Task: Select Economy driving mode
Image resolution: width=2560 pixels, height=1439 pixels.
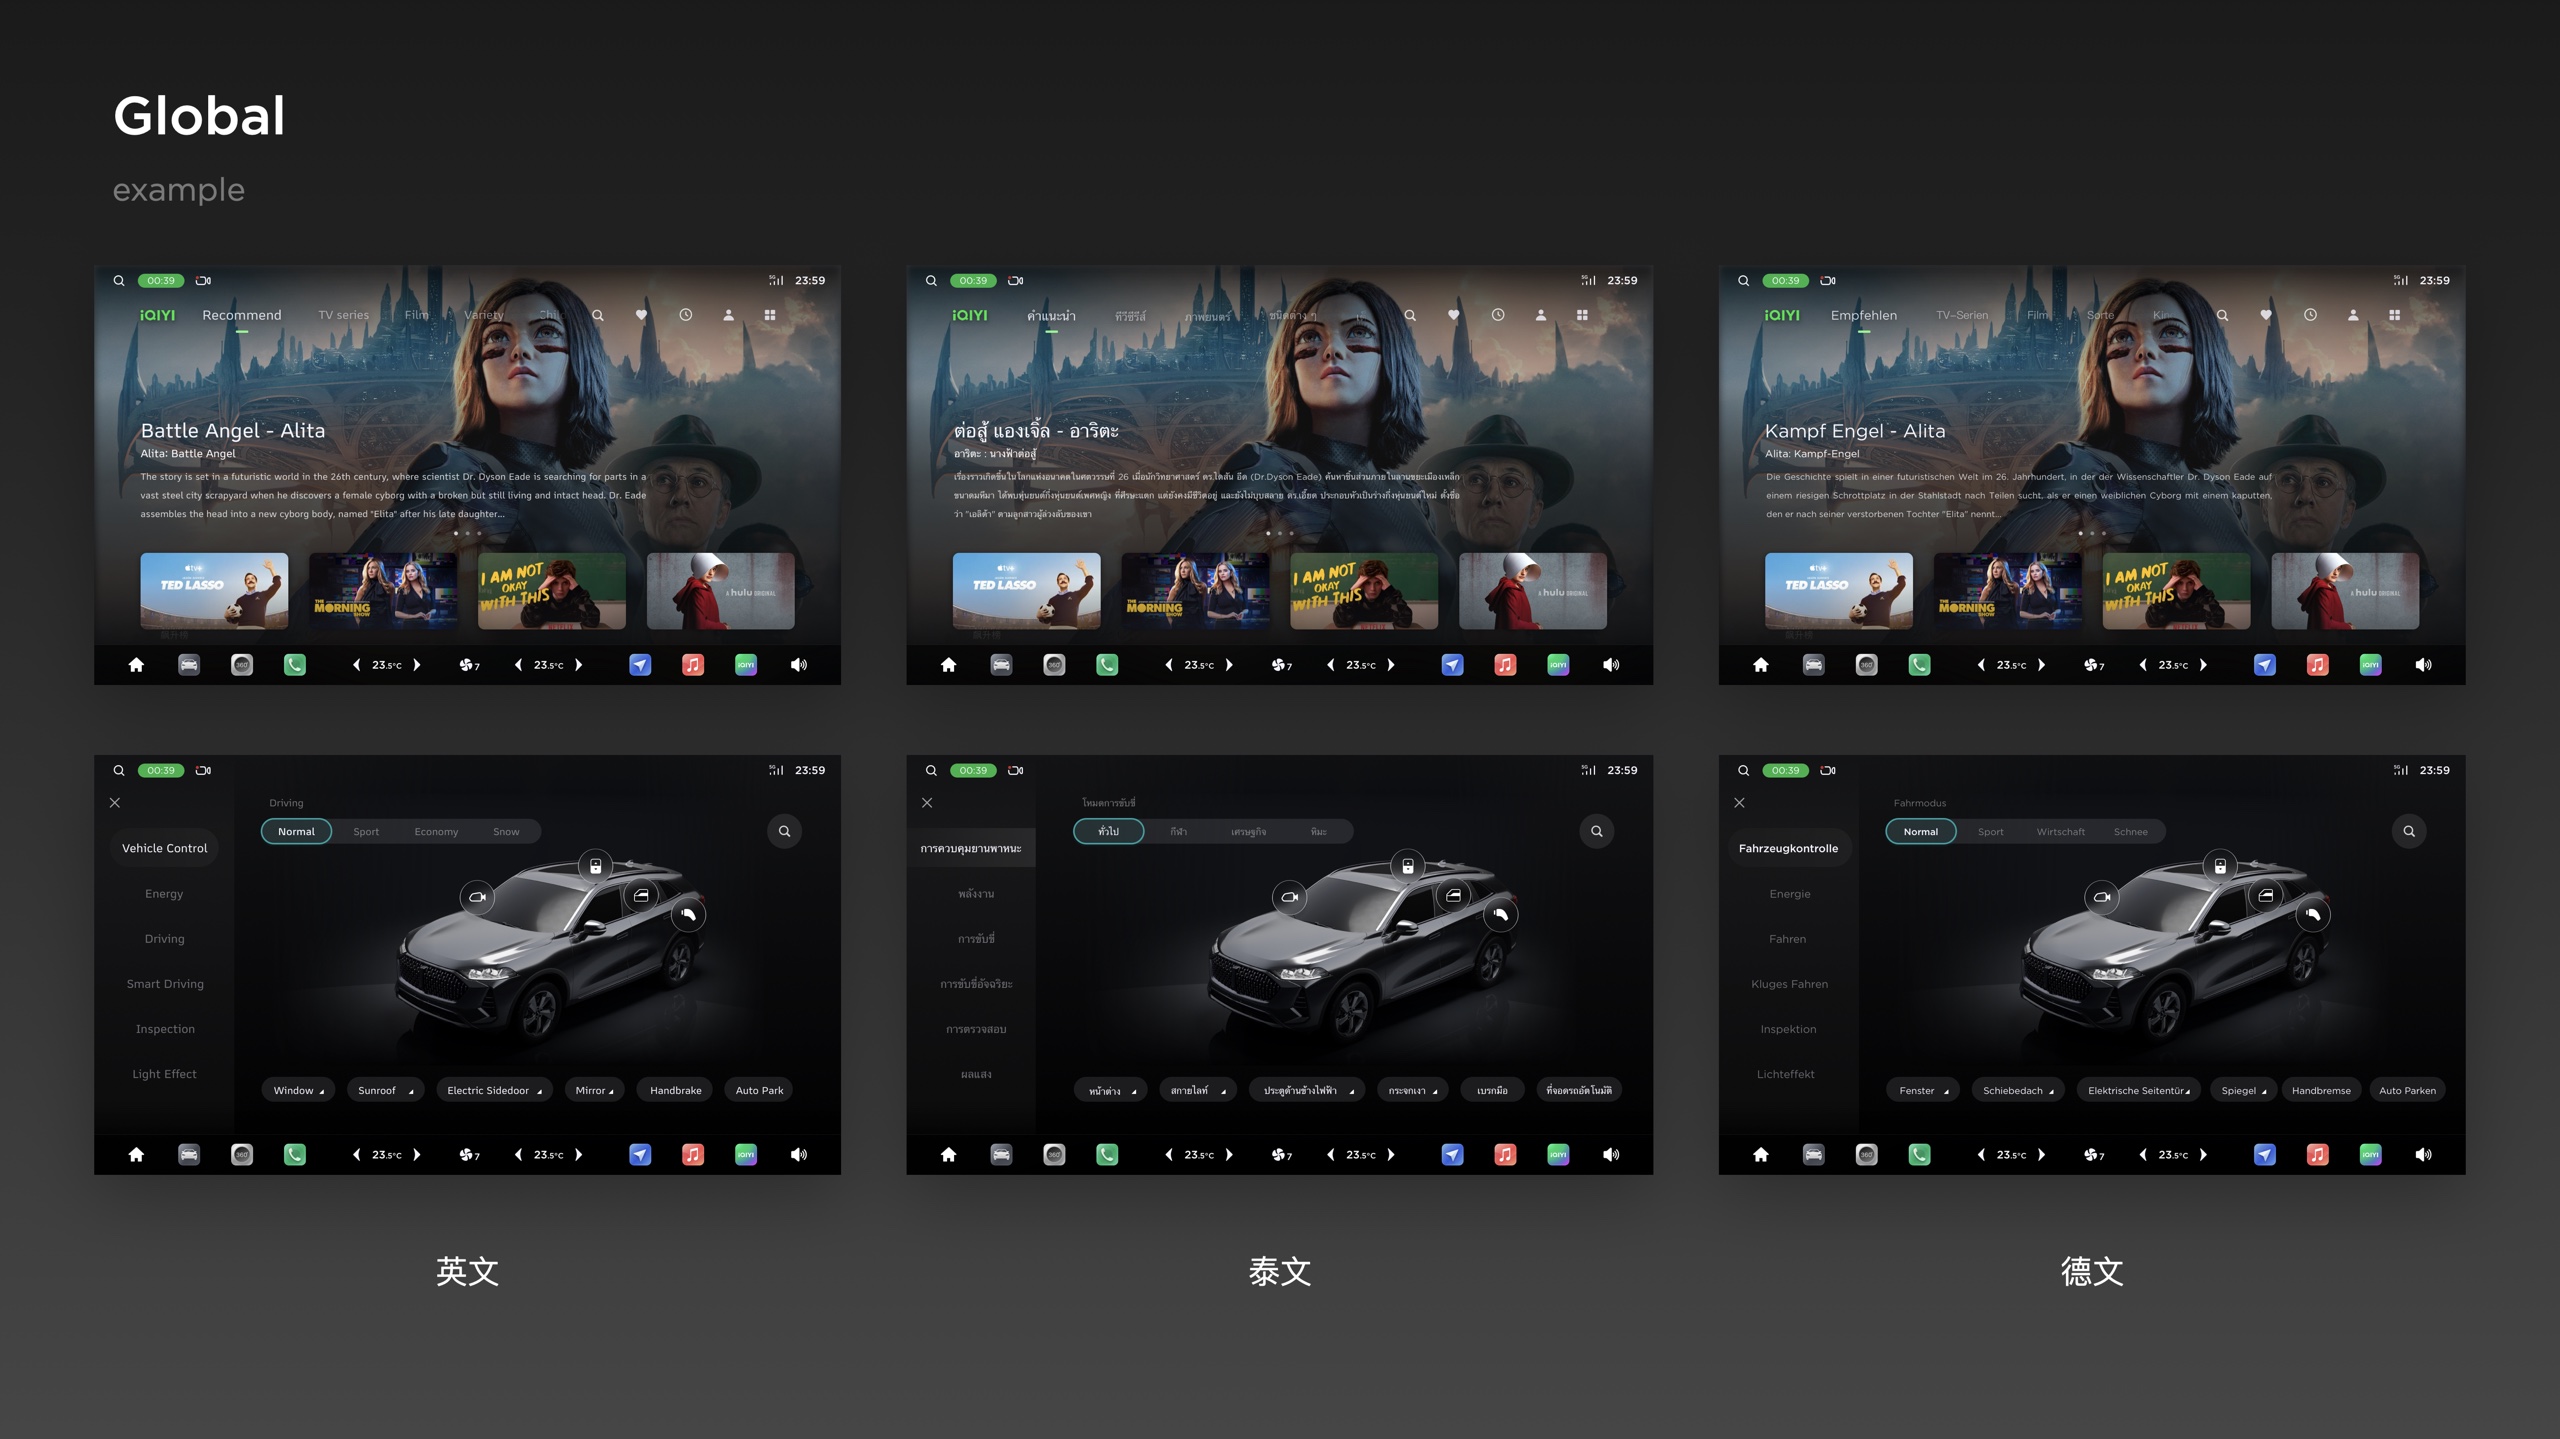Action: [436, 832]
